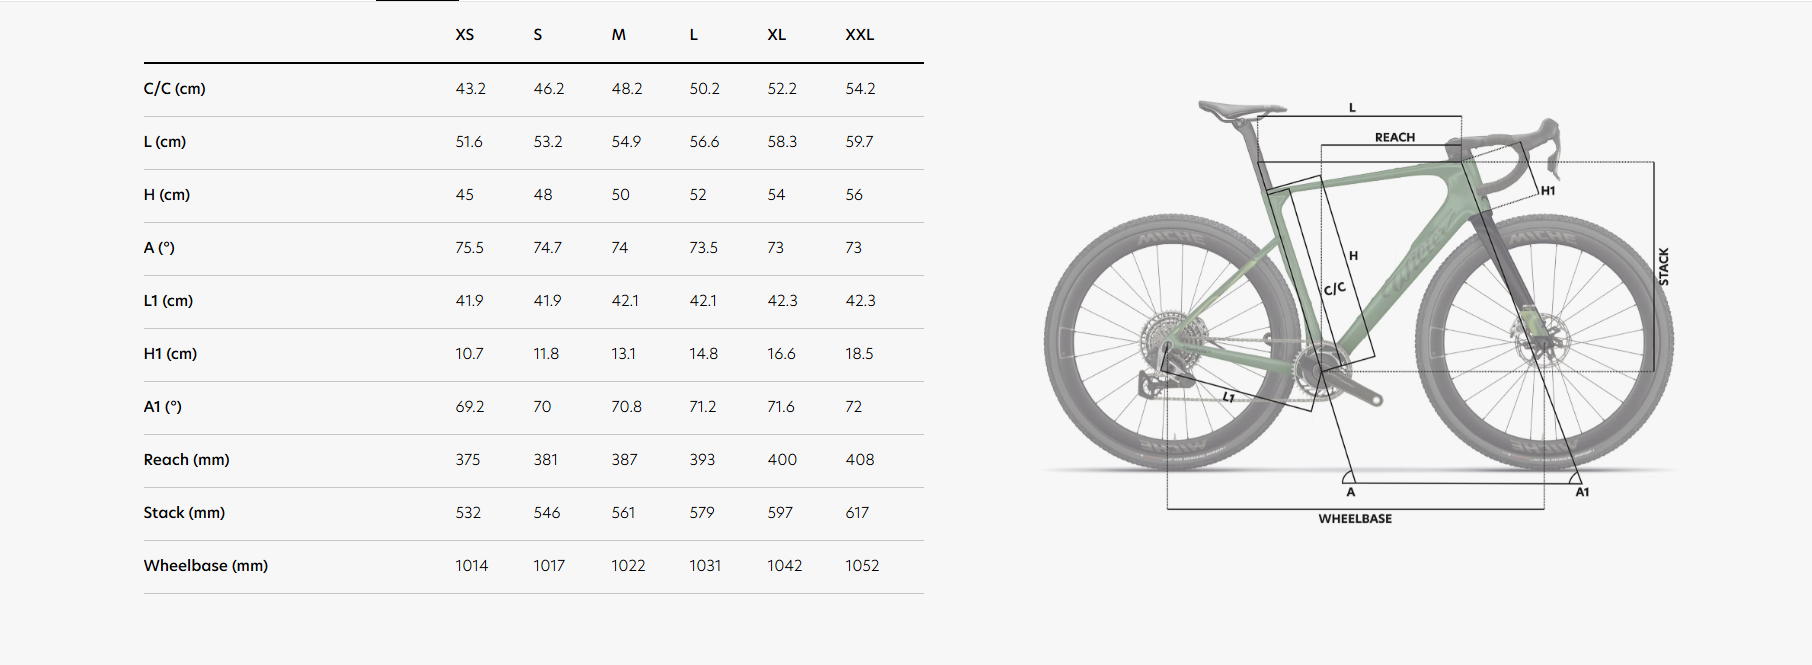The height and width of the screenshot is (665, 1812).
Task: Click the "C/C (cm)" row label
Action: 175,89
